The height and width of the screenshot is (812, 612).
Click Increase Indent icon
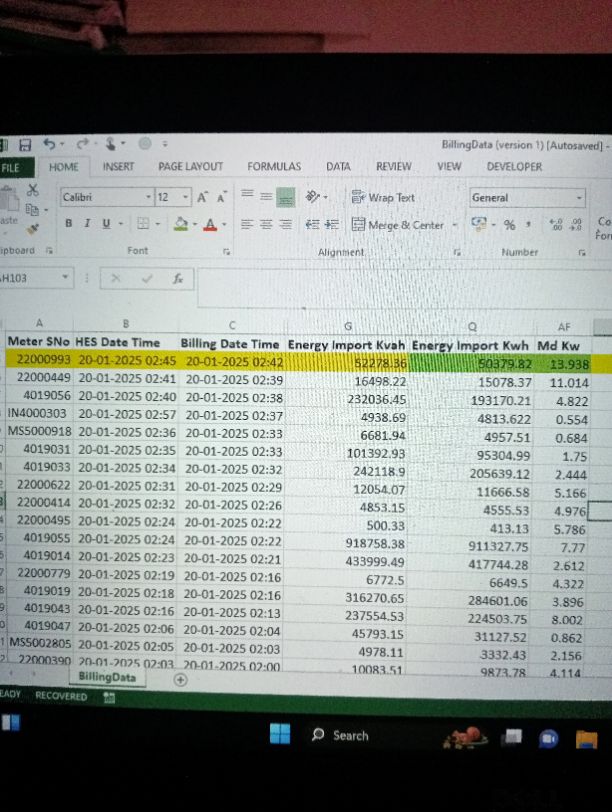(331, 224)
